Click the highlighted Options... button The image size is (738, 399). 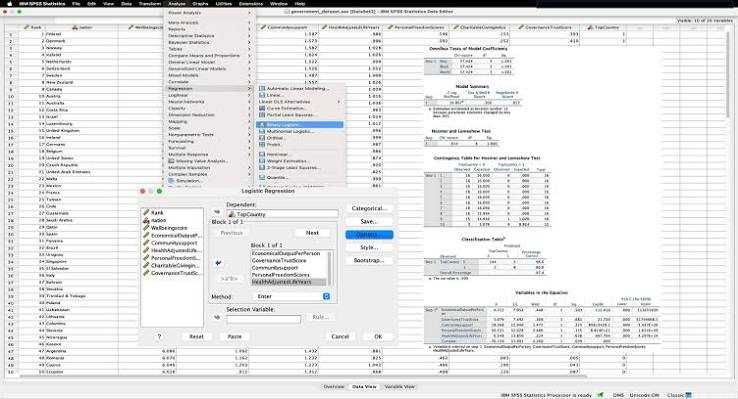tap(369, 234)
